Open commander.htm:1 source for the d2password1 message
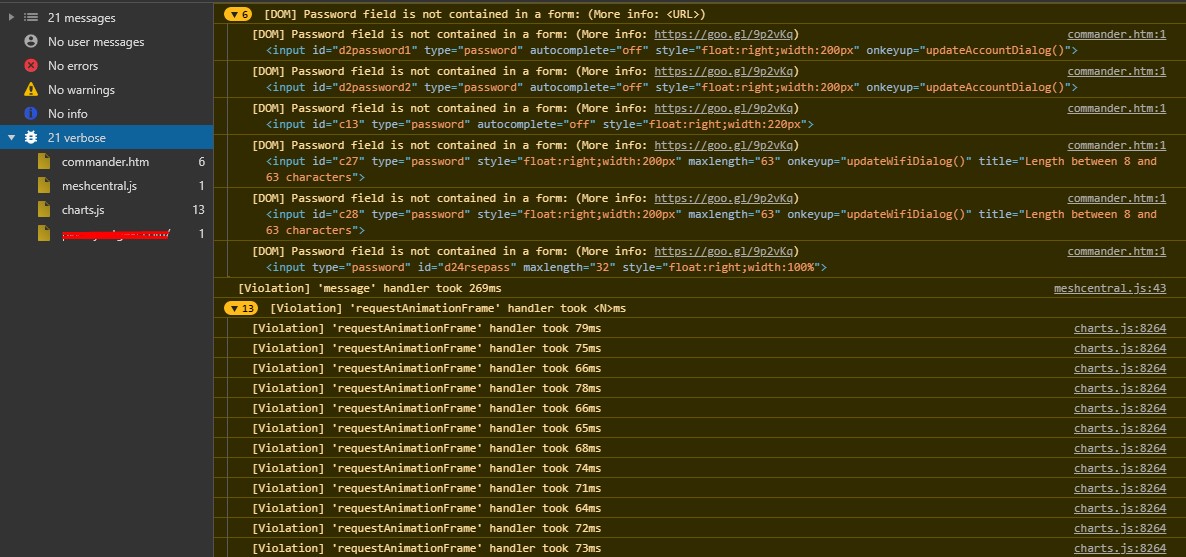 coord(1116,34)
